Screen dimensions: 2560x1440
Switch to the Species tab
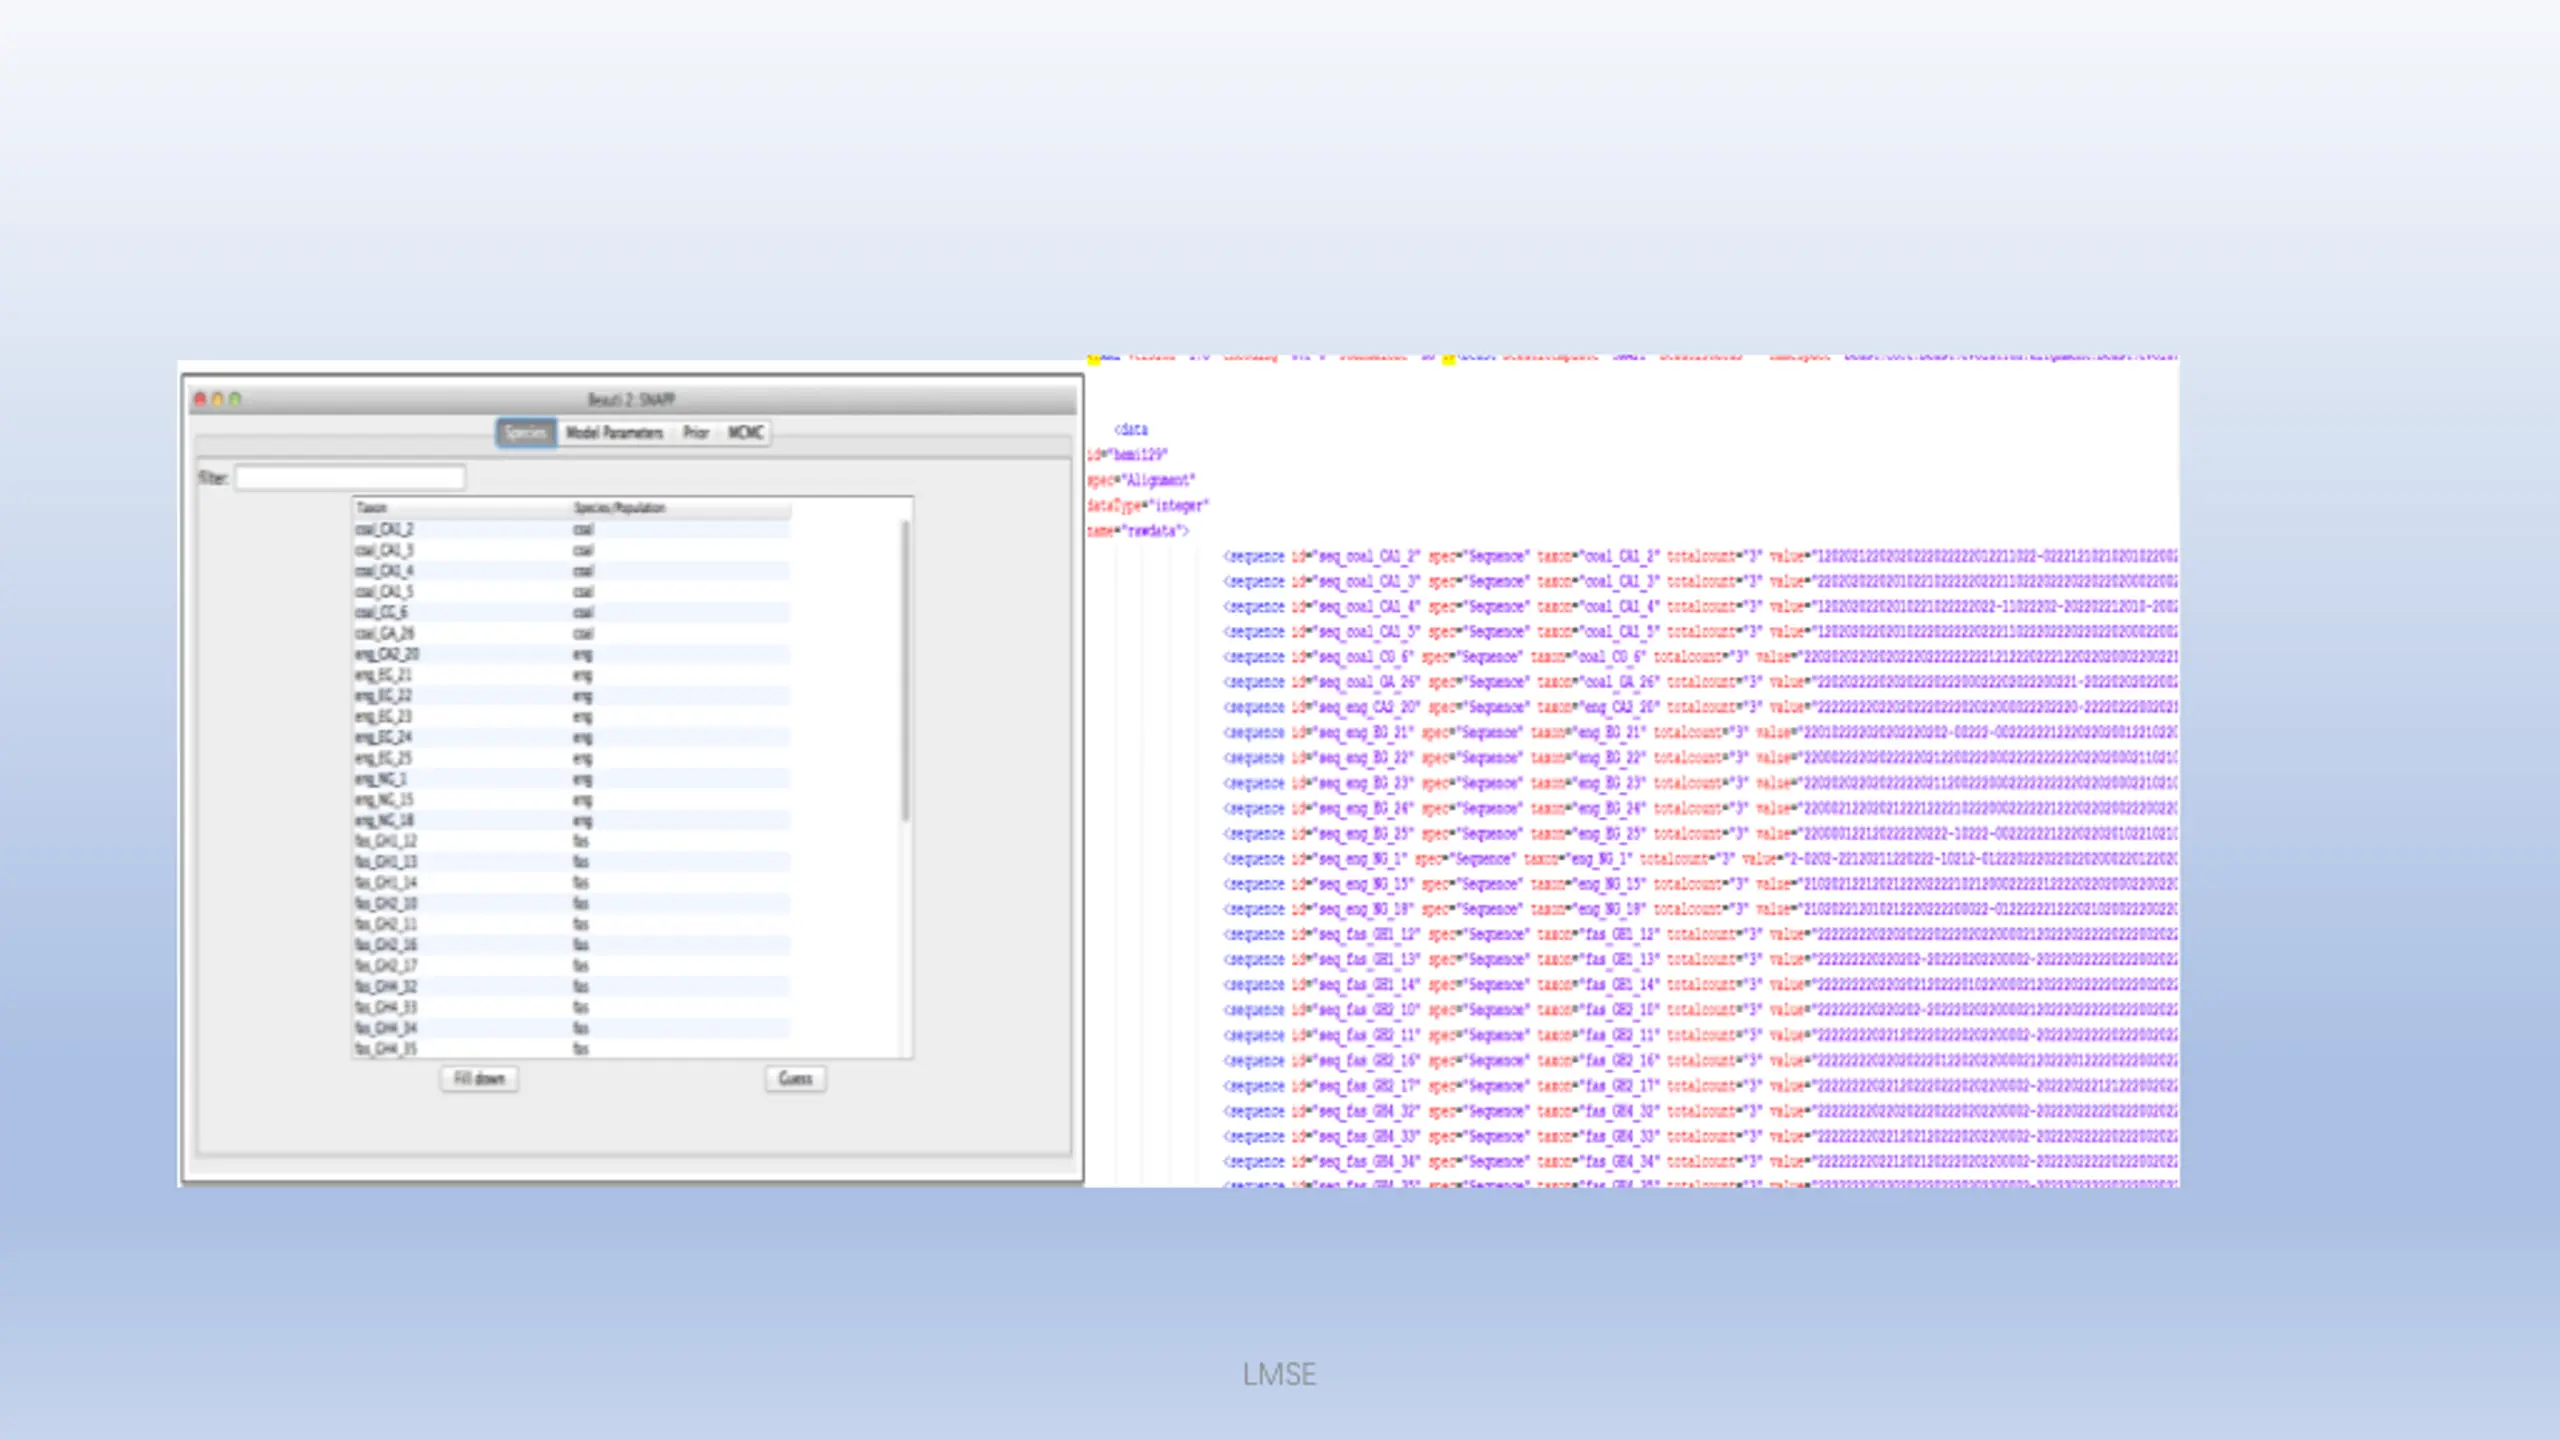[526, 432]
